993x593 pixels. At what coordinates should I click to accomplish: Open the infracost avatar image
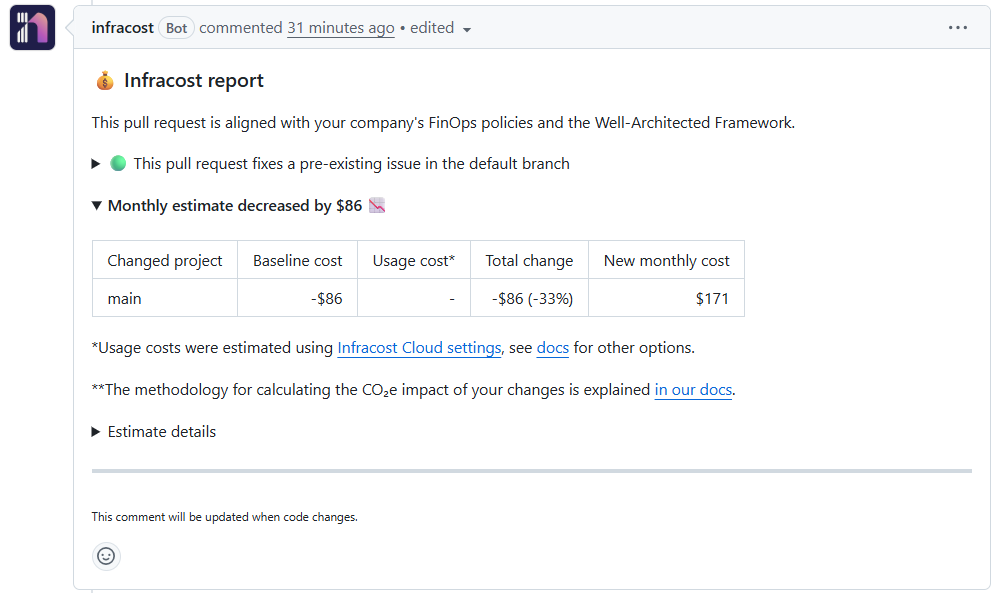coord(32,27)
